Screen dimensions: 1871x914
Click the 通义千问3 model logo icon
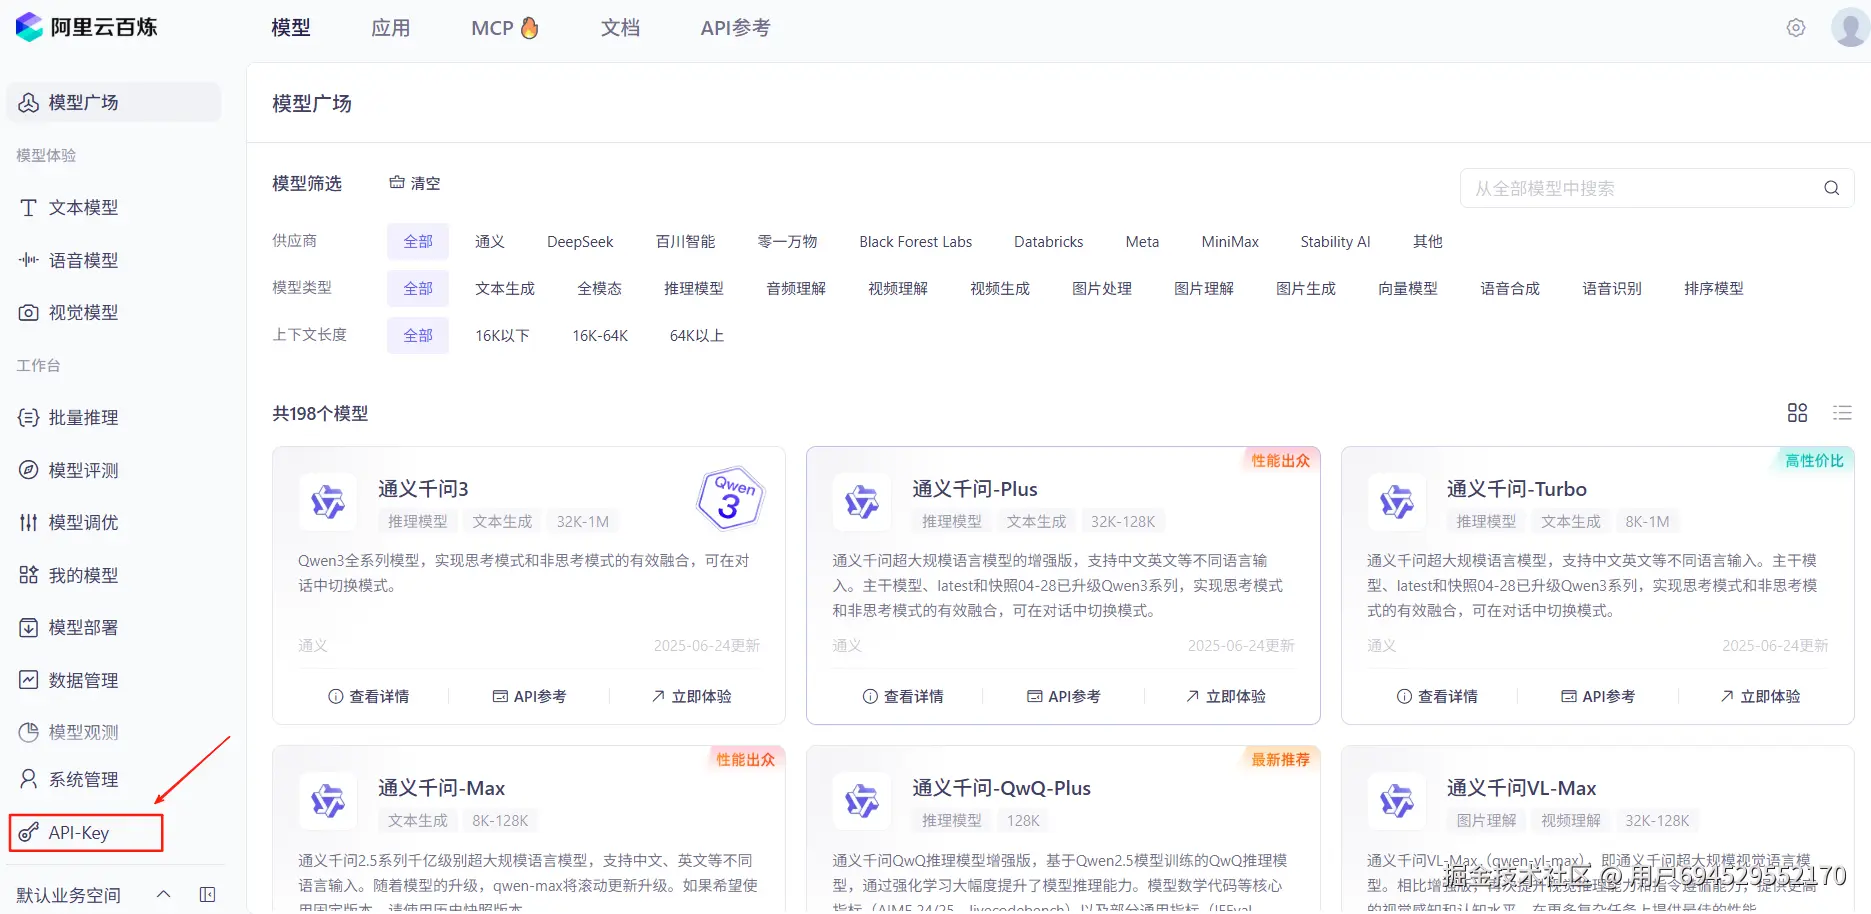click(328, 501)
